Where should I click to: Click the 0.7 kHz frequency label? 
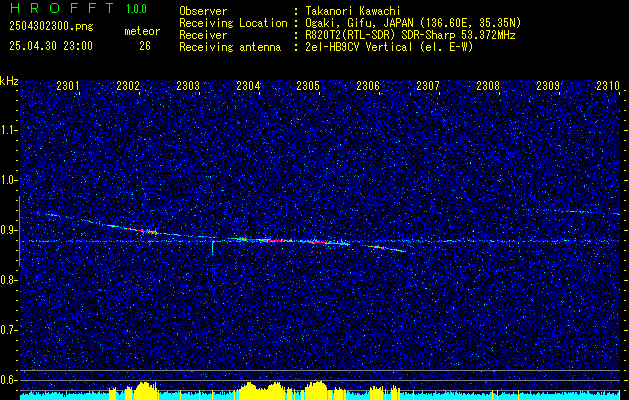8,330
